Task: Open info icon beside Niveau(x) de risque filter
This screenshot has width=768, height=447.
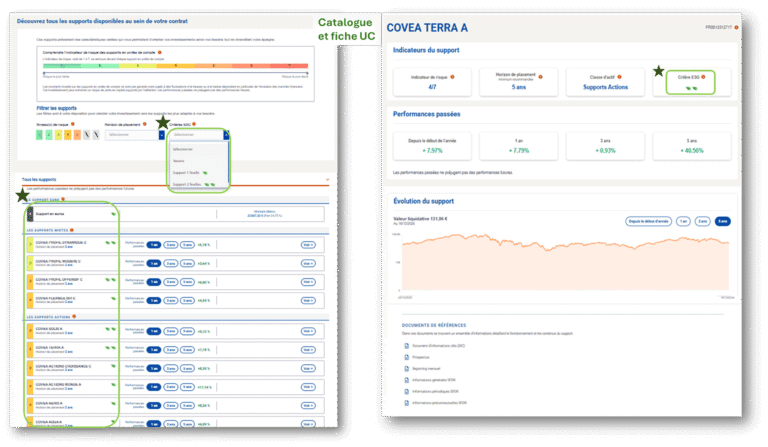Action: (x=72, y=124)
